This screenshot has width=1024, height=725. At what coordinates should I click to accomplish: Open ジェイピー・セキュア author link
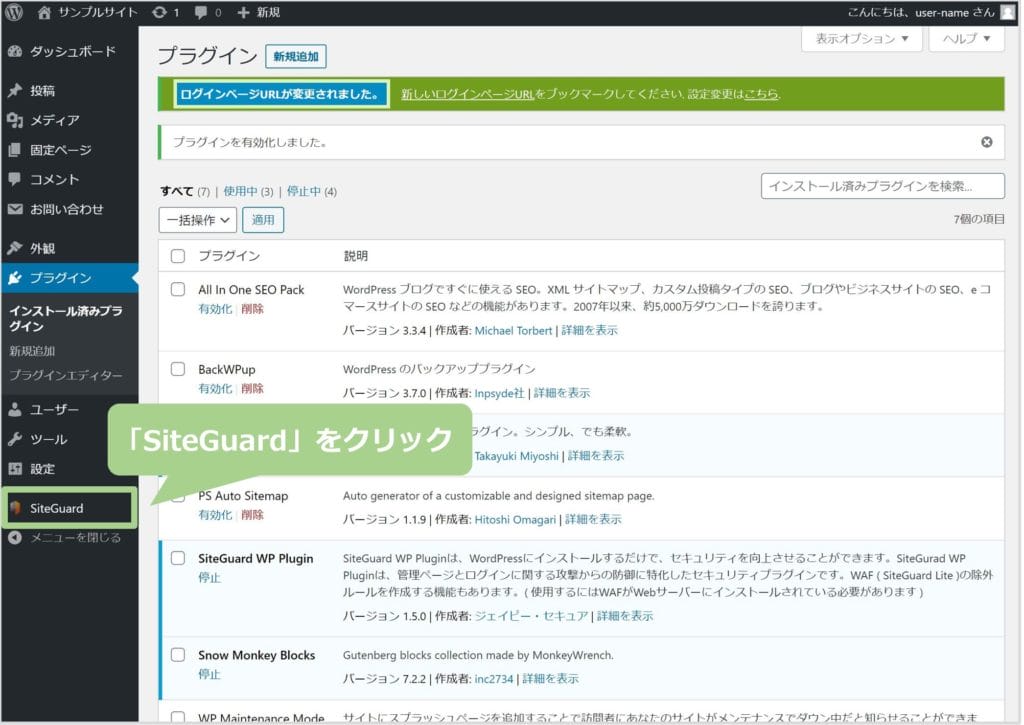point(531,616)
